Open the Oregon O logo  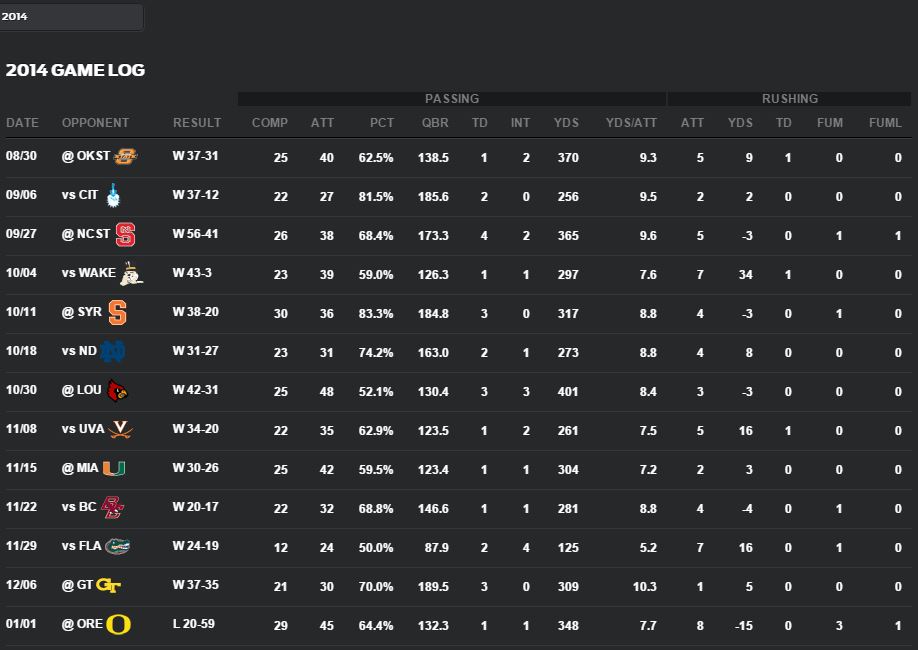119,625
